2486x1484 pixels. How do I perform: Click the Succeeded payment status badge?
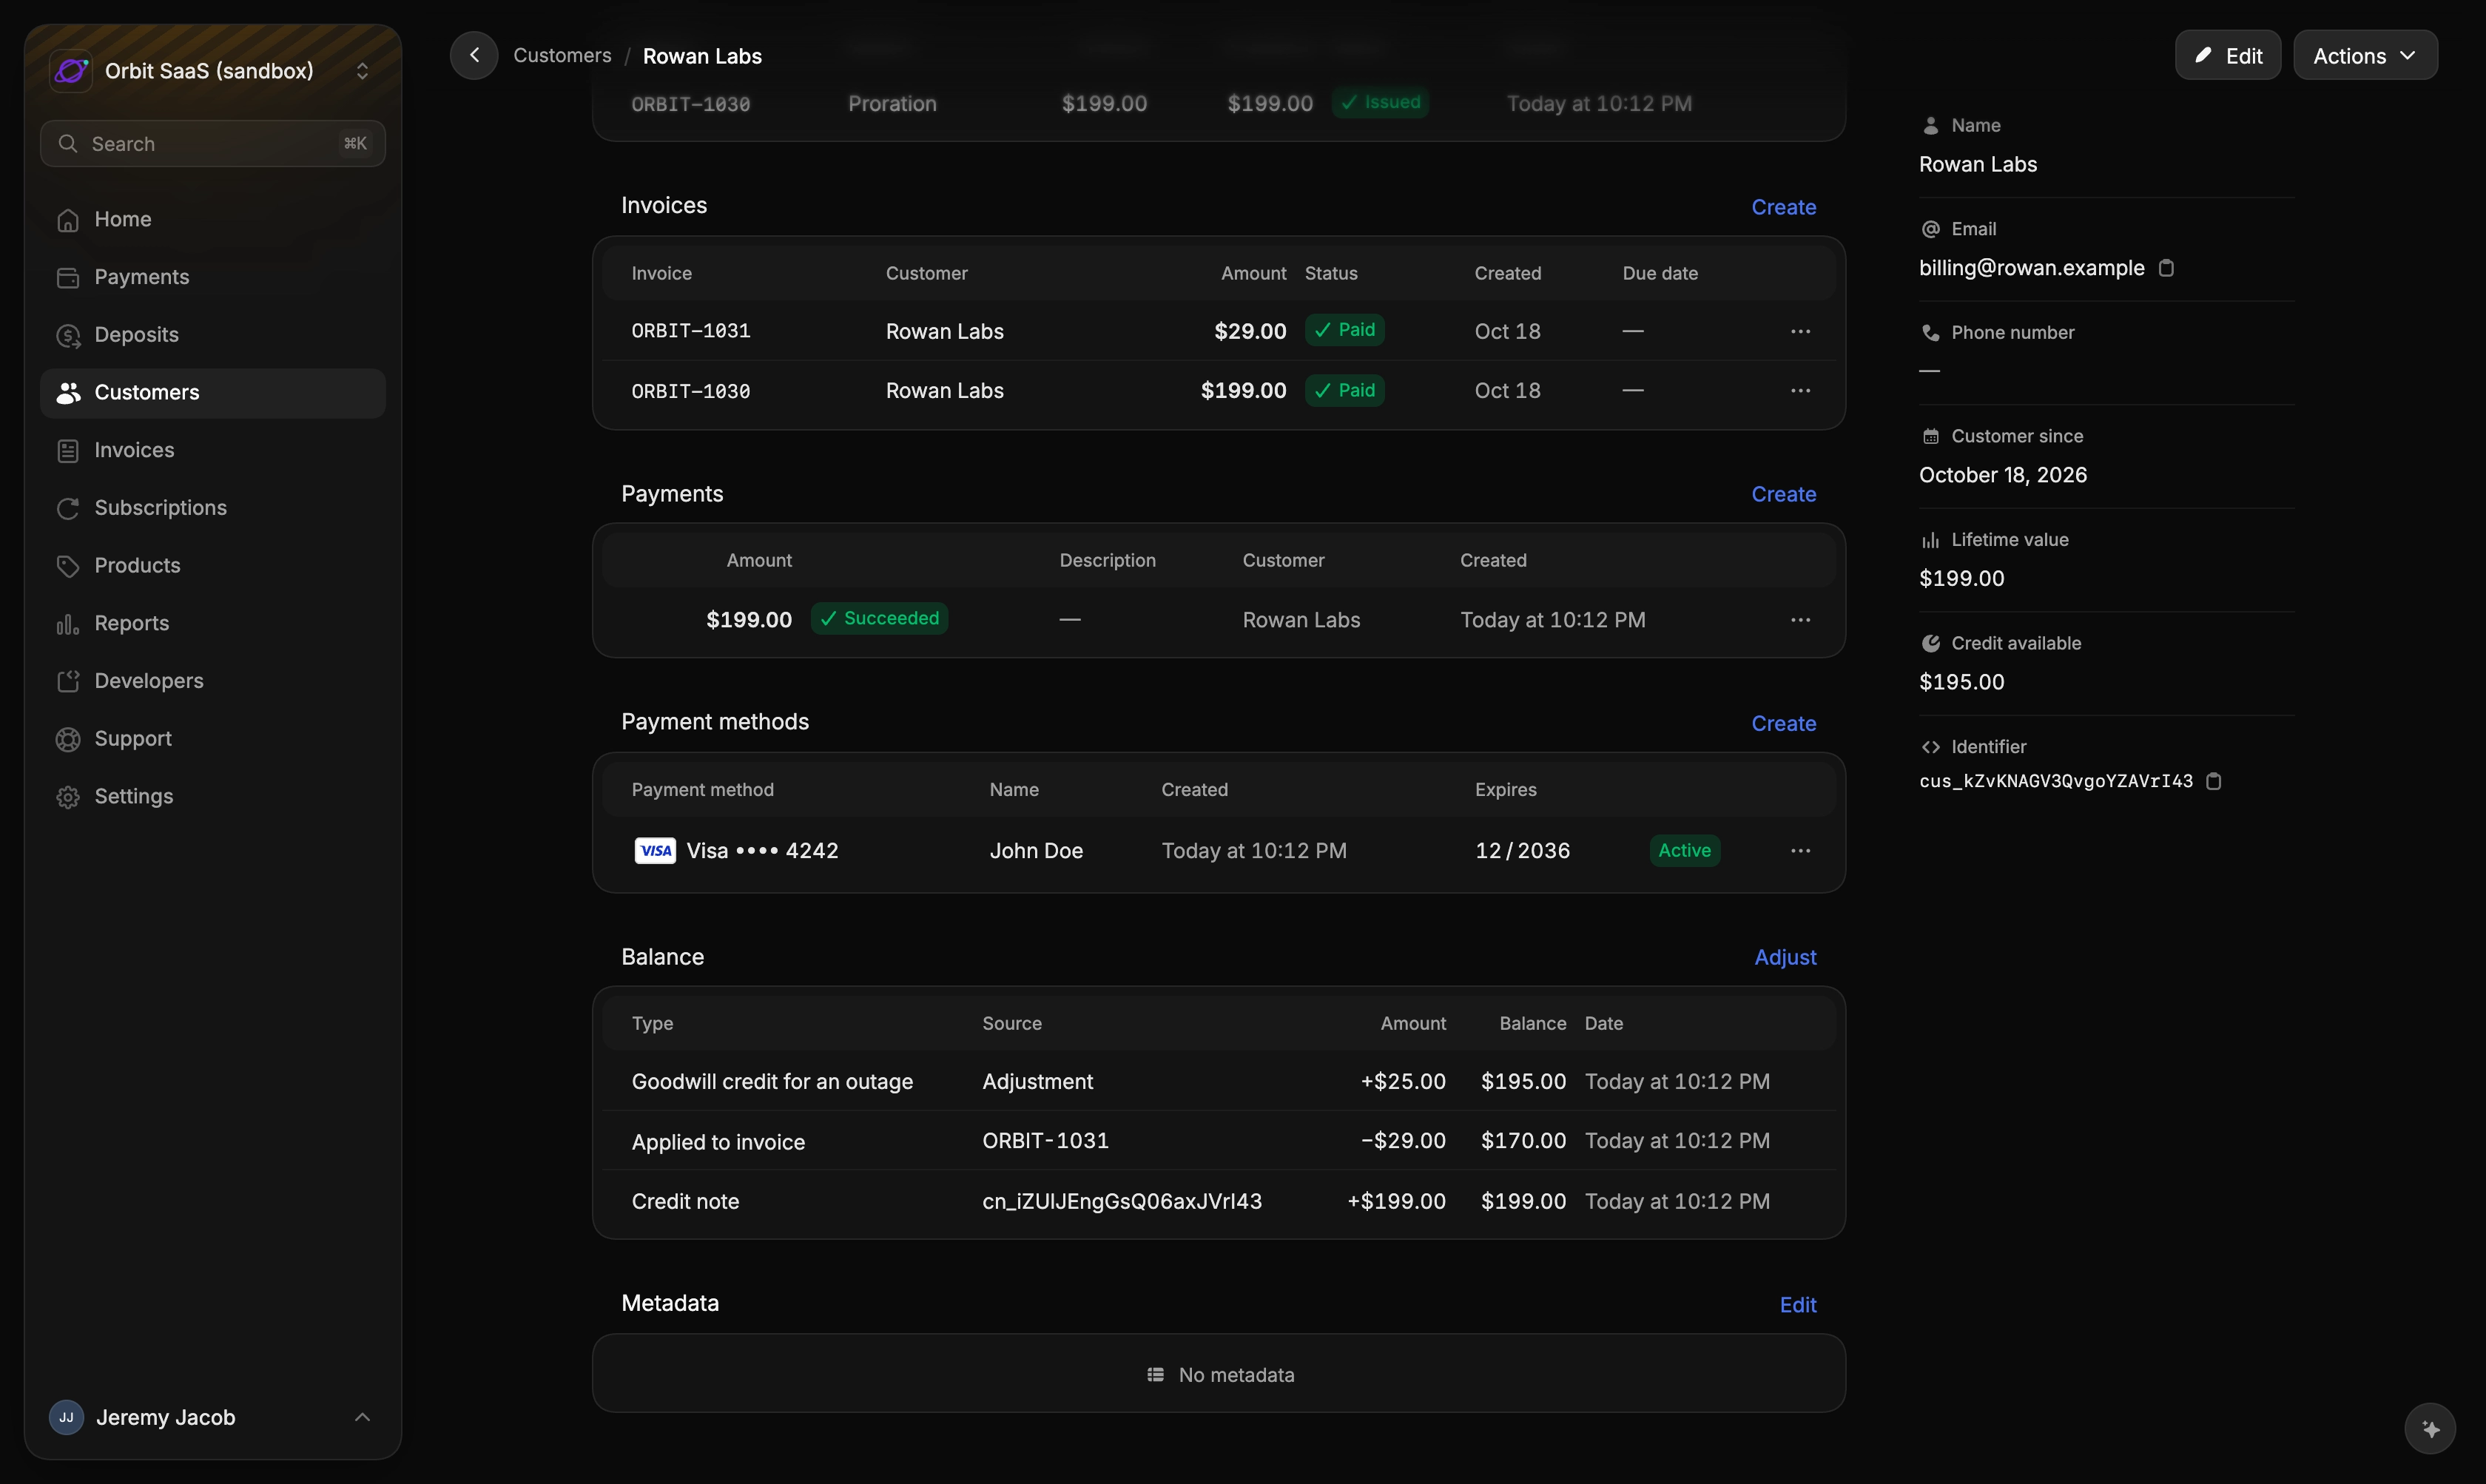[879, 618]
